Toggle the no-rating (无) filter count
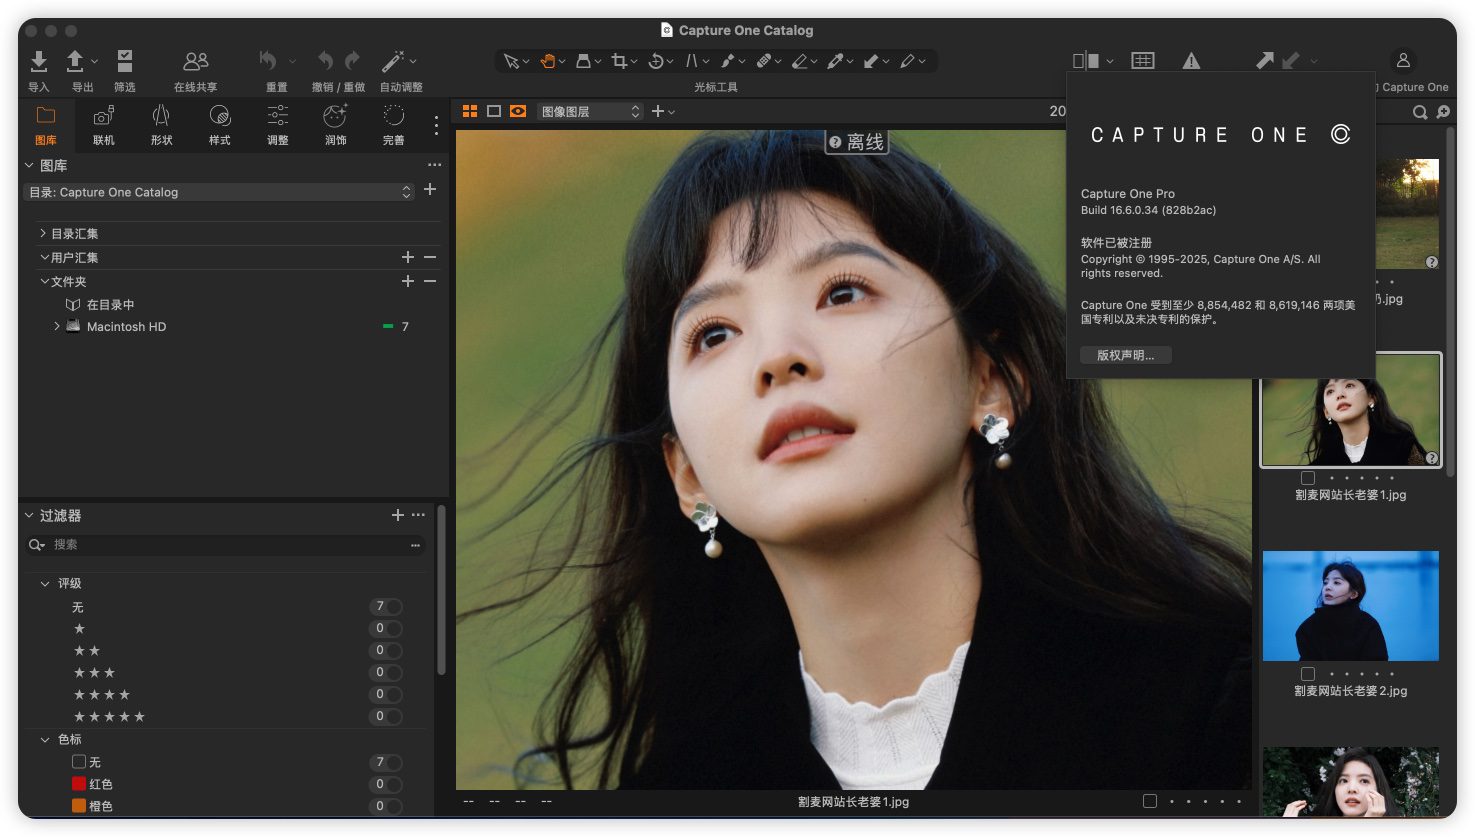 click(x=386, y=607)
